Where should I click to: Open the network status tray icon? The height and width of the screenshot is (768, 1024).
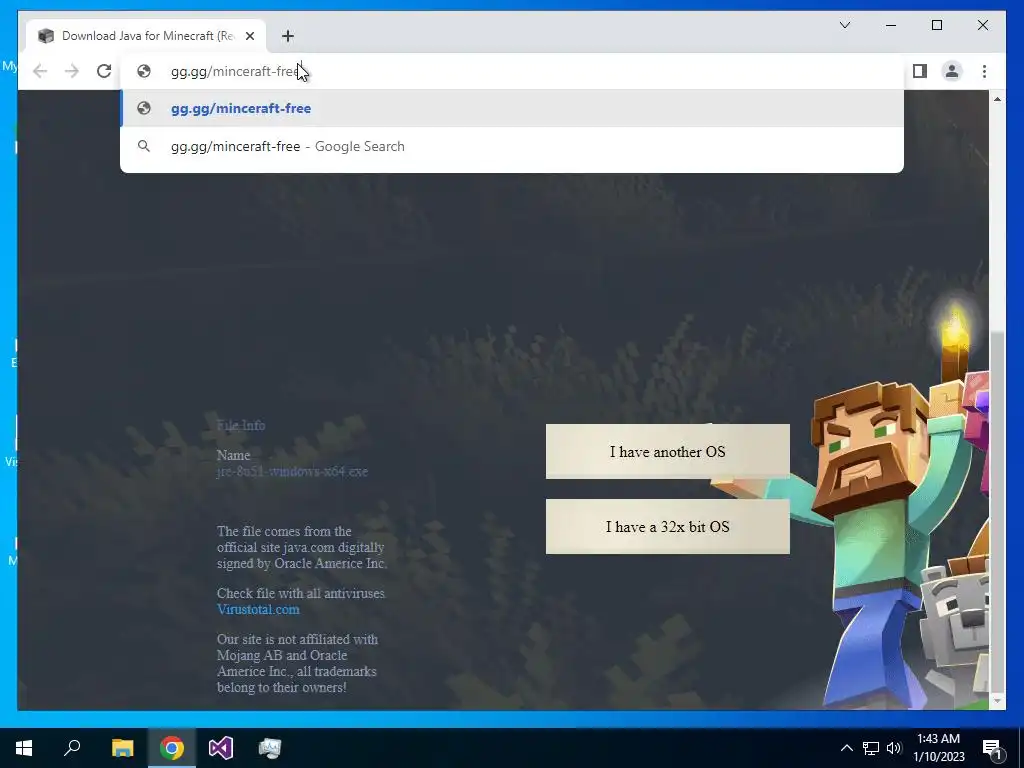tap(871, 748)
